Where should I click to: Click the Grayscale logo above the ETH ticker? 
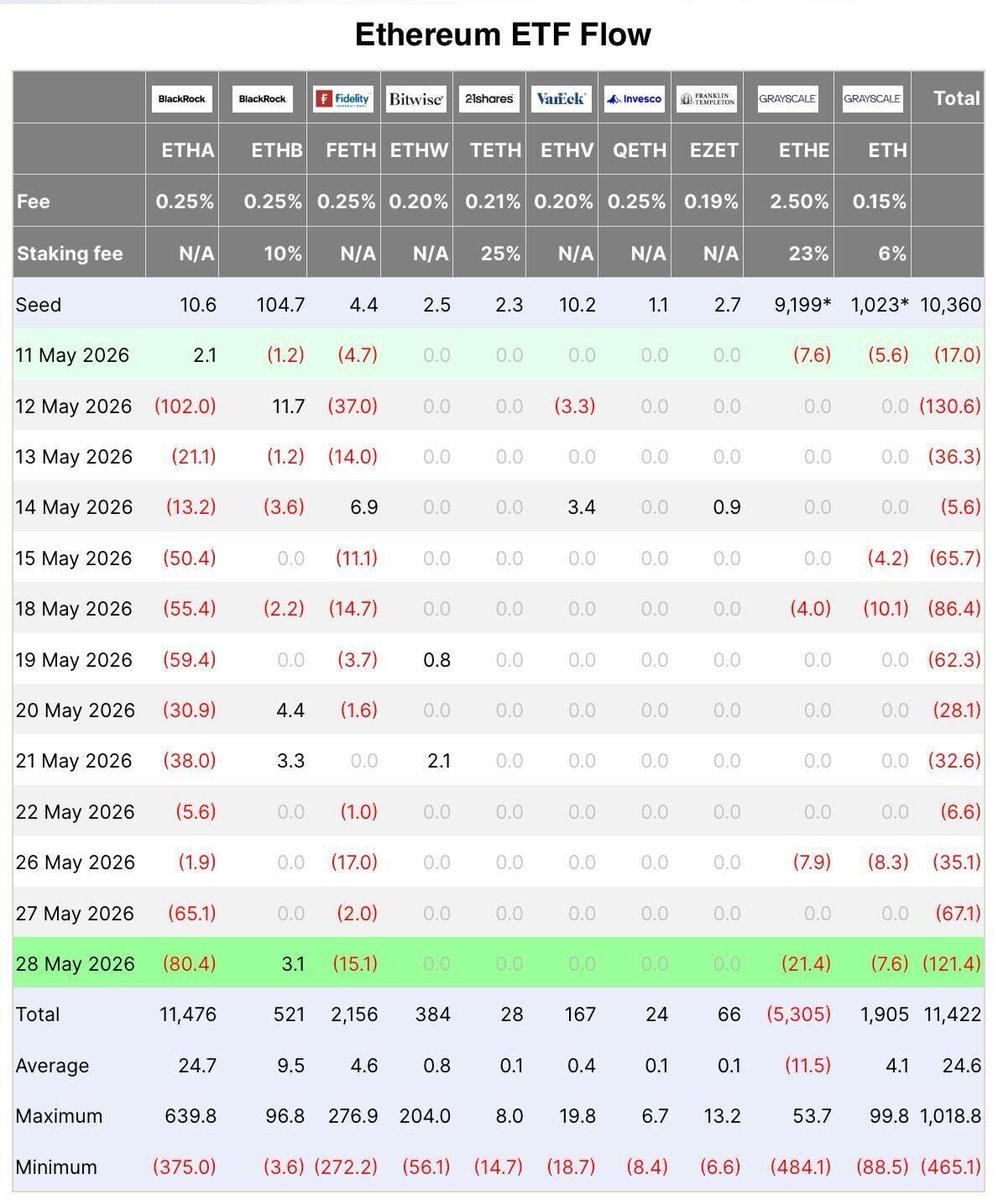coord(871,99)
